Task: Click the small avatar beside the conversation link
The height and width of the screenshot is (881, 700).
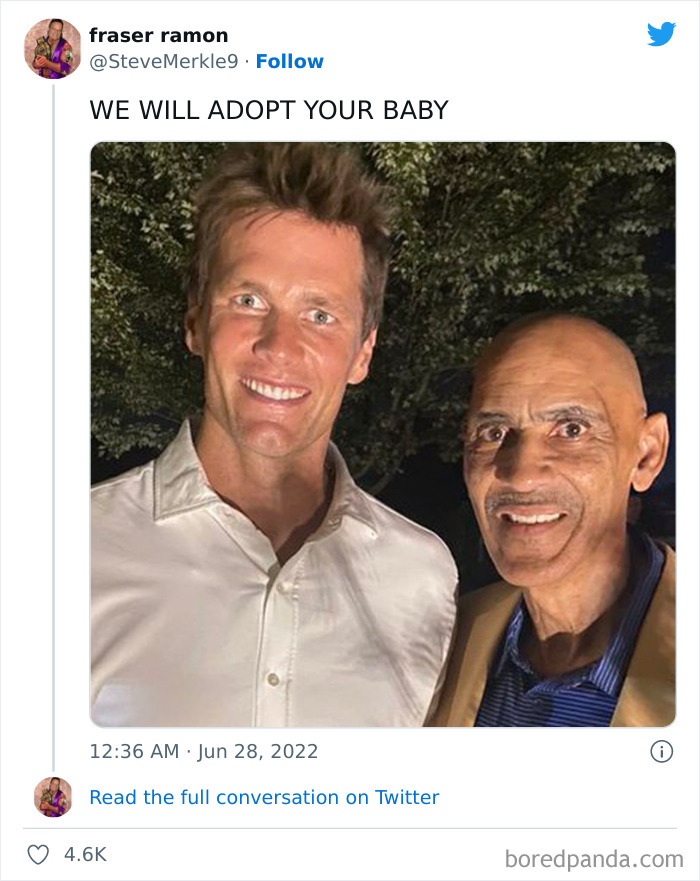Action: pyautogui.click(x=53, y=797)
